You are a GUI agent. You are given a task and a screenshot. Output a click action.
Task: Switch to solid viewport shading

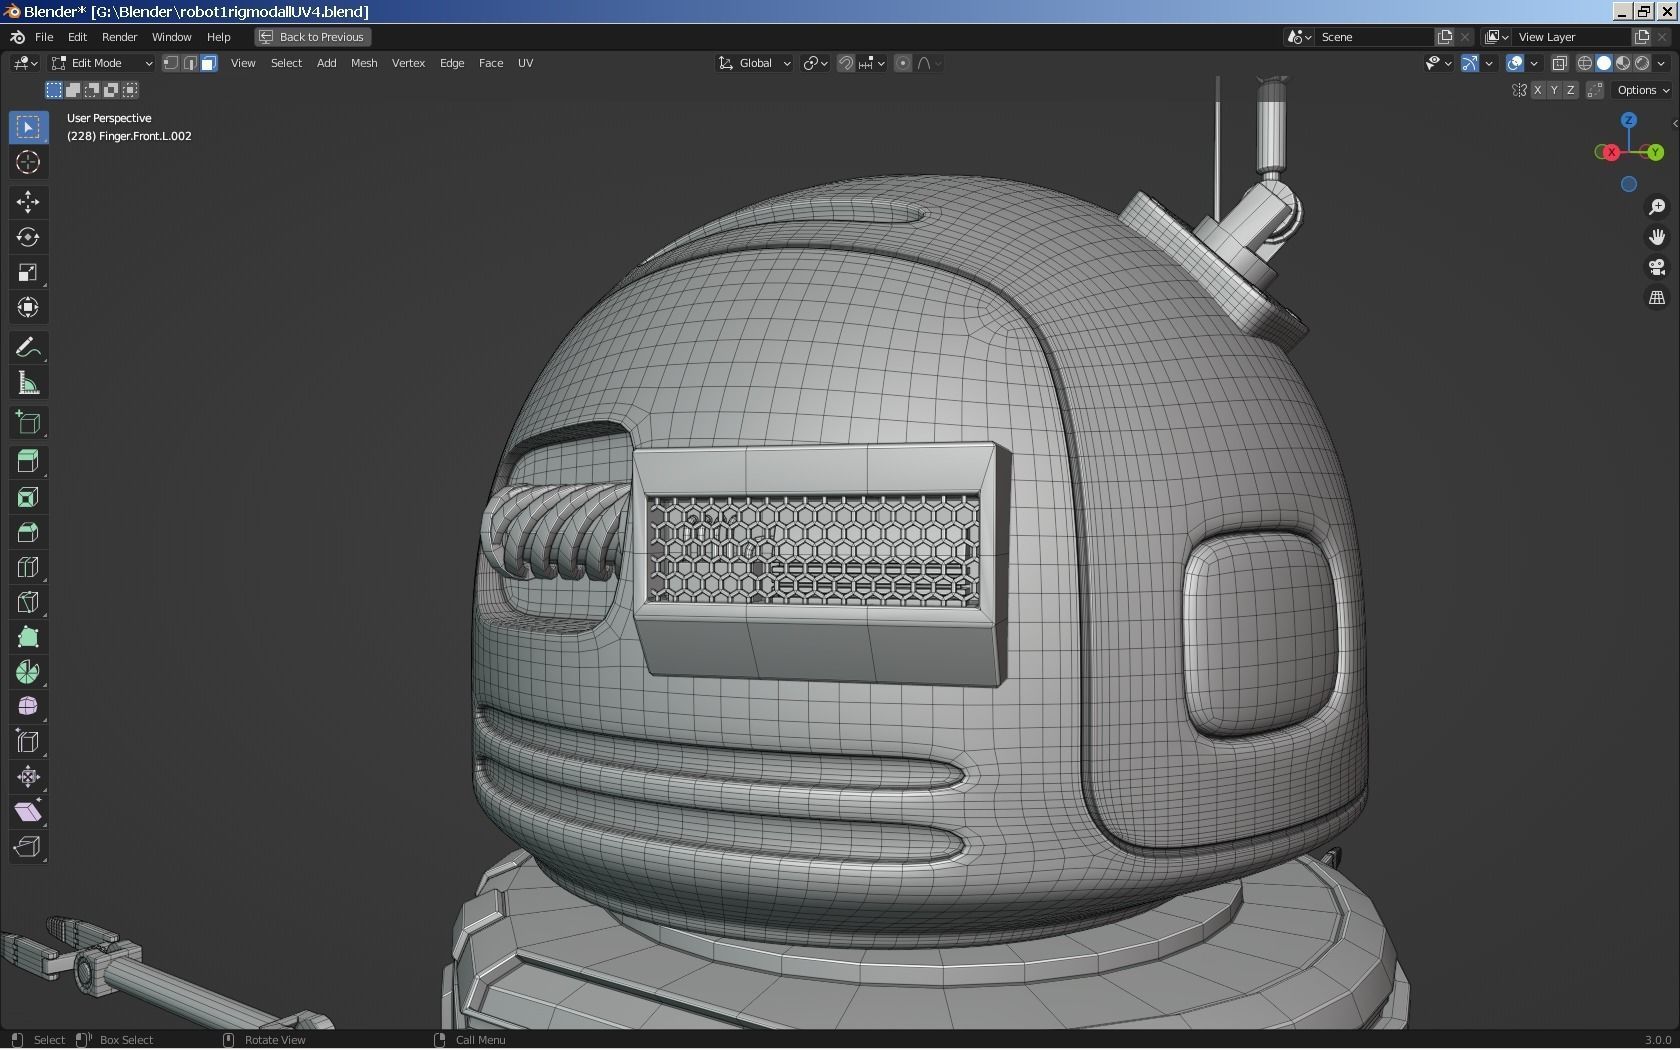pos(1603,63)
